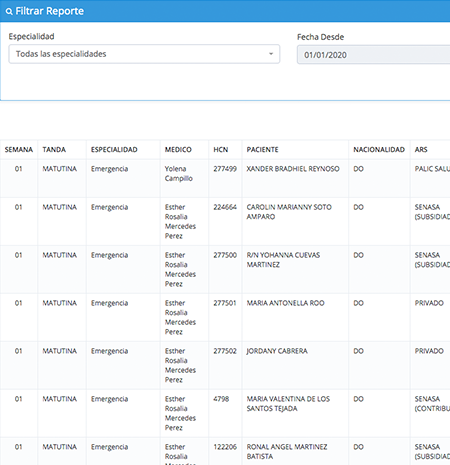Select the SEMANA column header

[19, 150]
